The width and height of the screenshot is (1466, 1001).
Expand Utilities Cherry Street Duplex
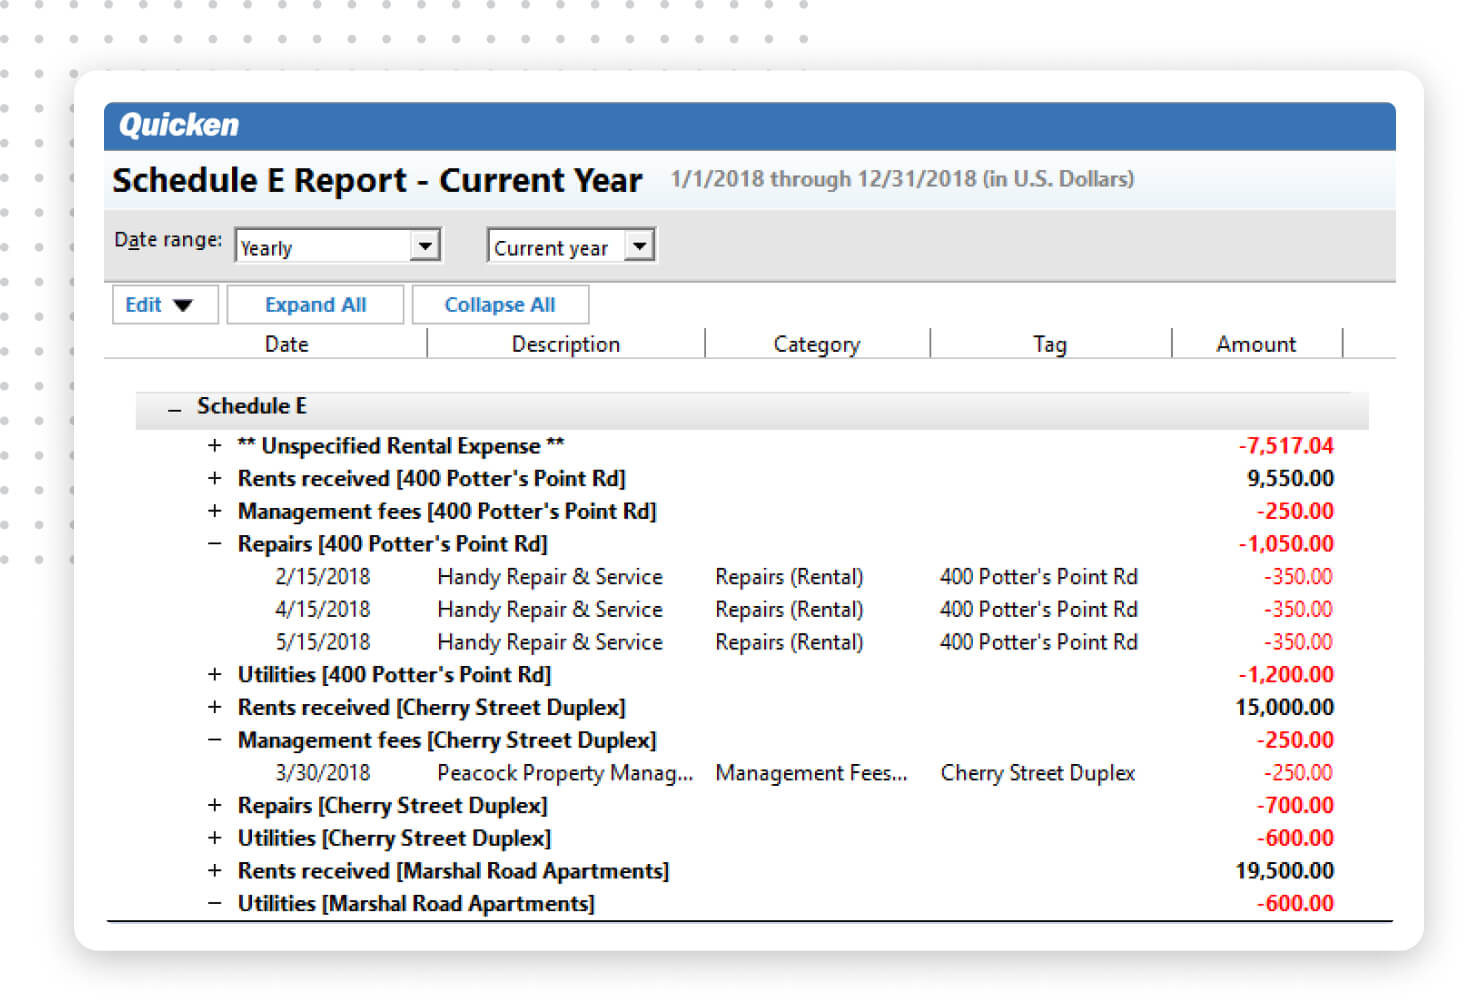[214, 838]
